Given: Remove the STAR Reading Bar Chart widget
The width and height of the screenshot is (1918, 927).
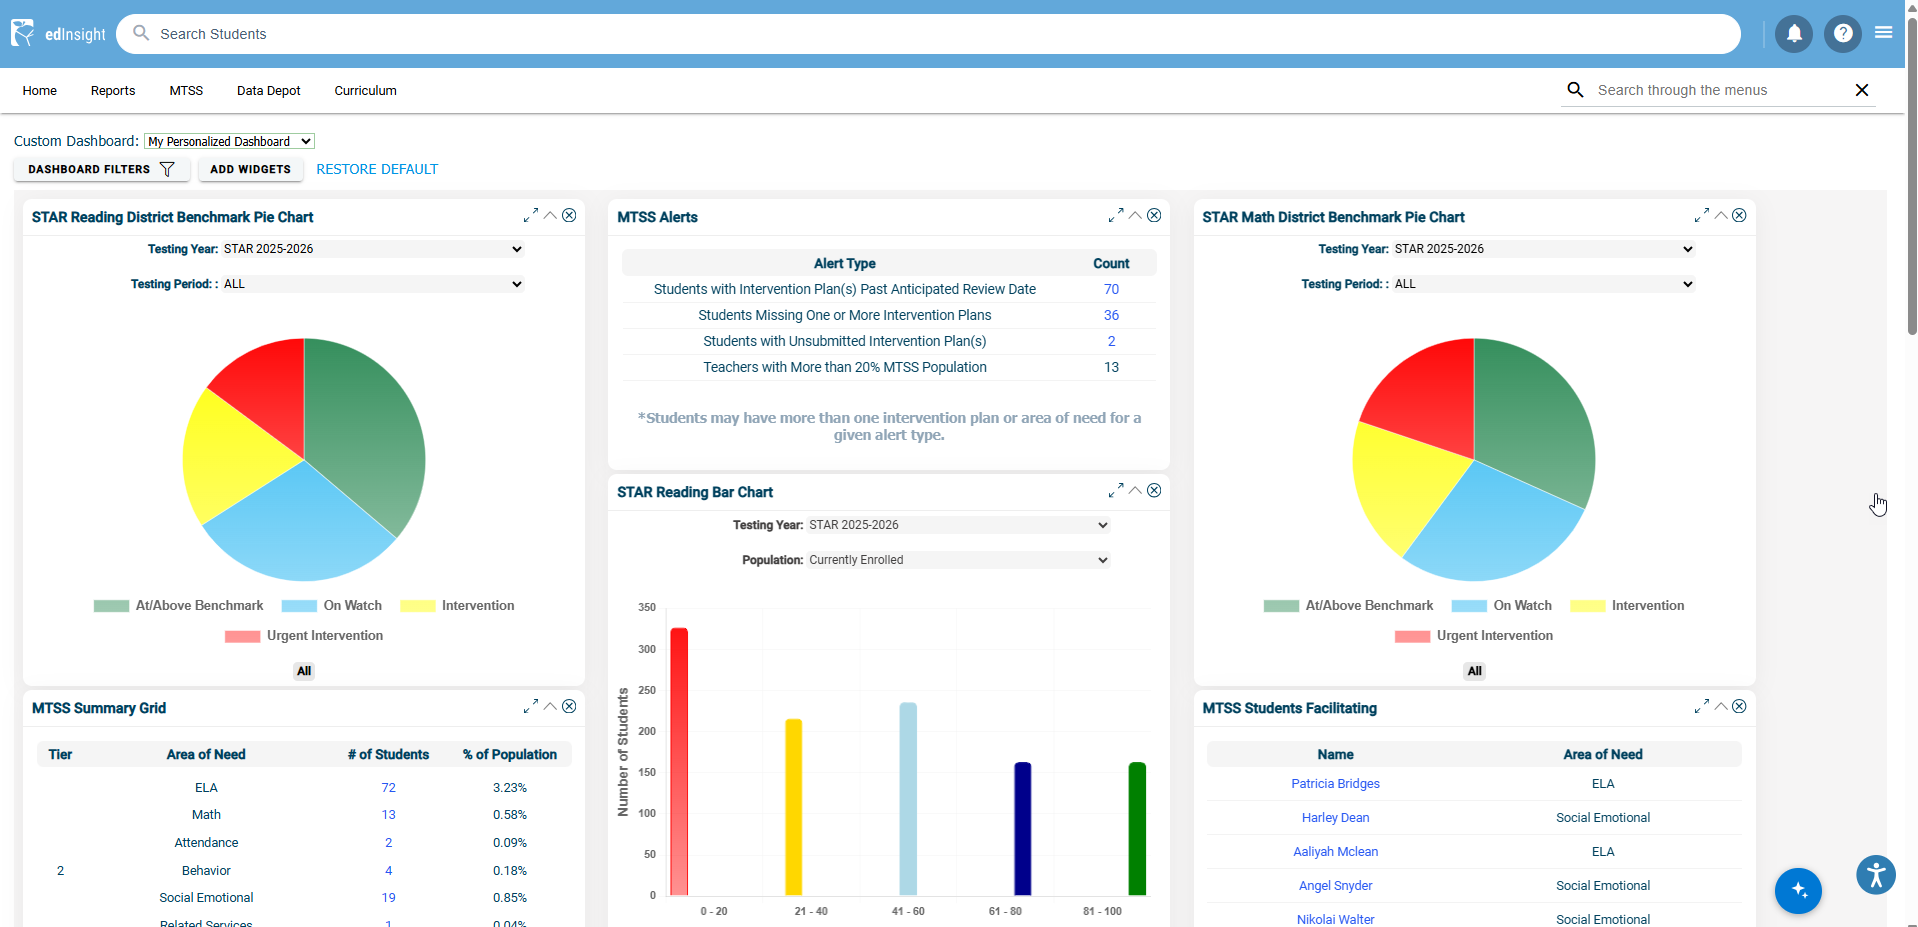Looking at the screenshot, I should click(x=1154, y=490).
